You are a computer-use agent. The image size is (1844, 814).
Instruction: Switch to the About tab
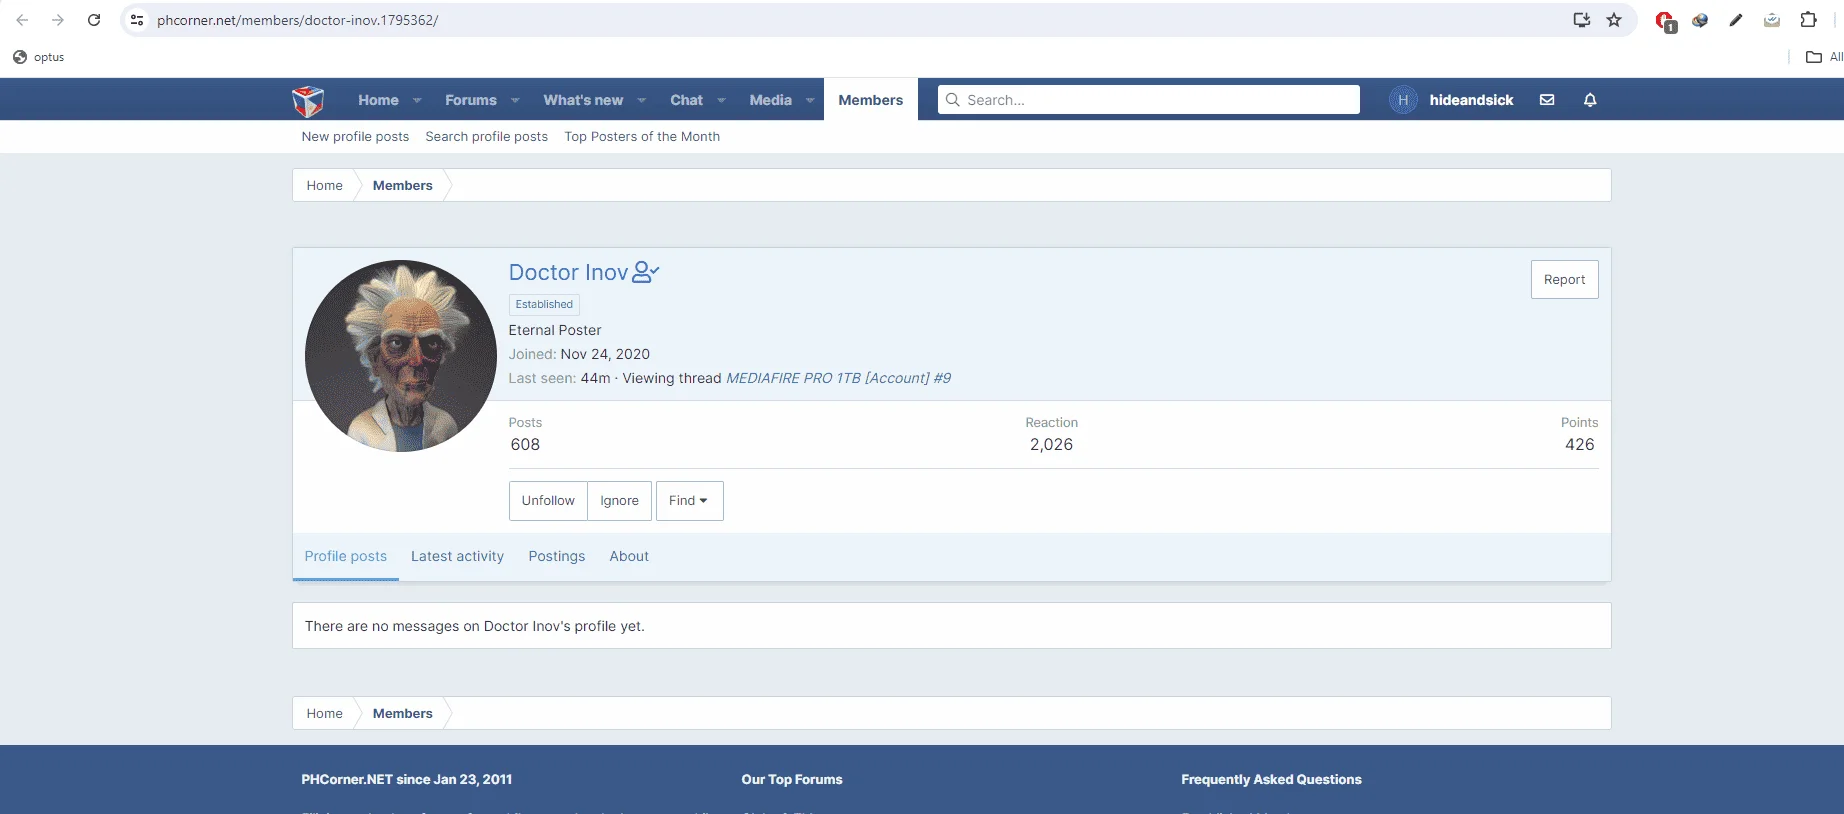tap(629, 557)
